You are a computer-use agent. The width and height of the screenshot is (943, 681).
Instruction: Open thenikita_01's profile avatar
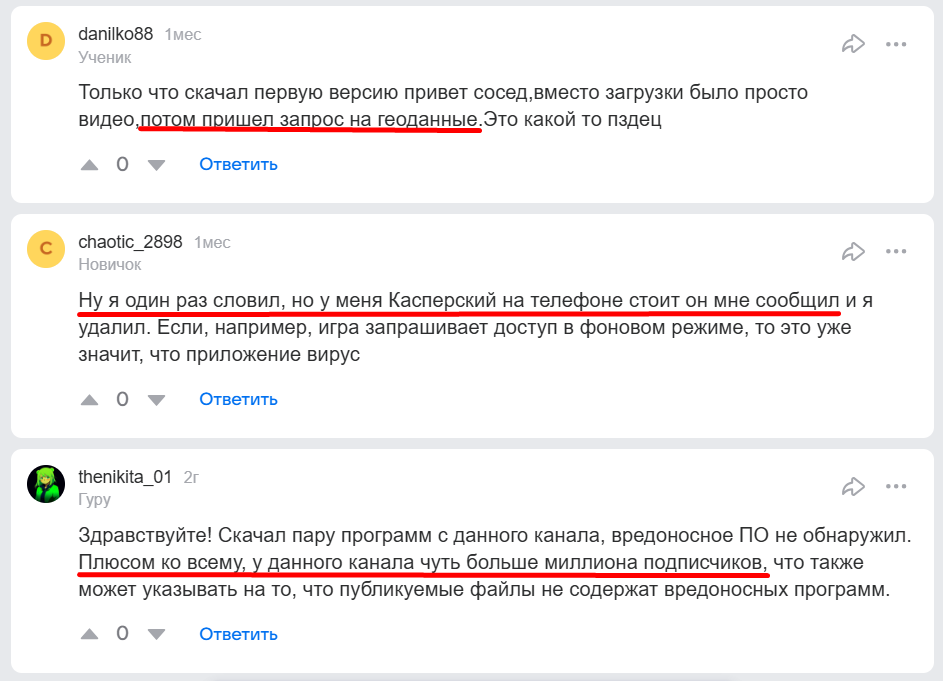click(x=46, y=484)
